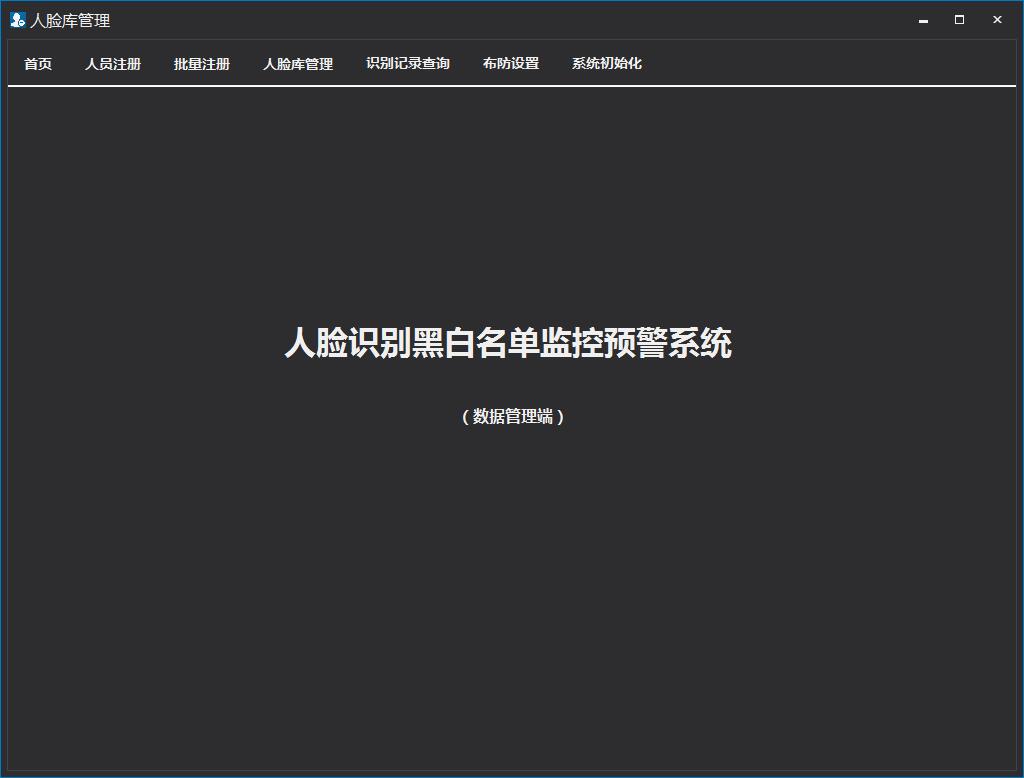Click the 人脸库管理 window title text

[70, 21]
